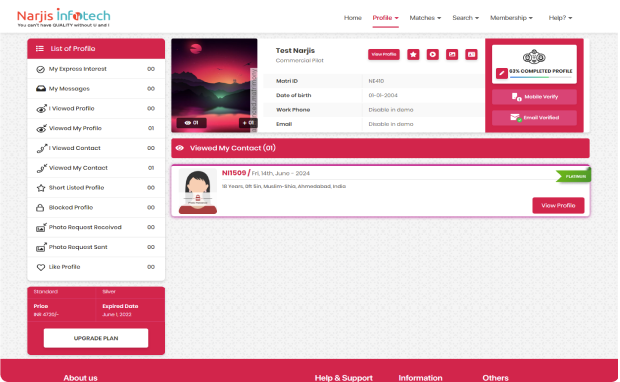Click the About us footer heading
The height and width of the screenshot is (382, 620).
point(80,378)
